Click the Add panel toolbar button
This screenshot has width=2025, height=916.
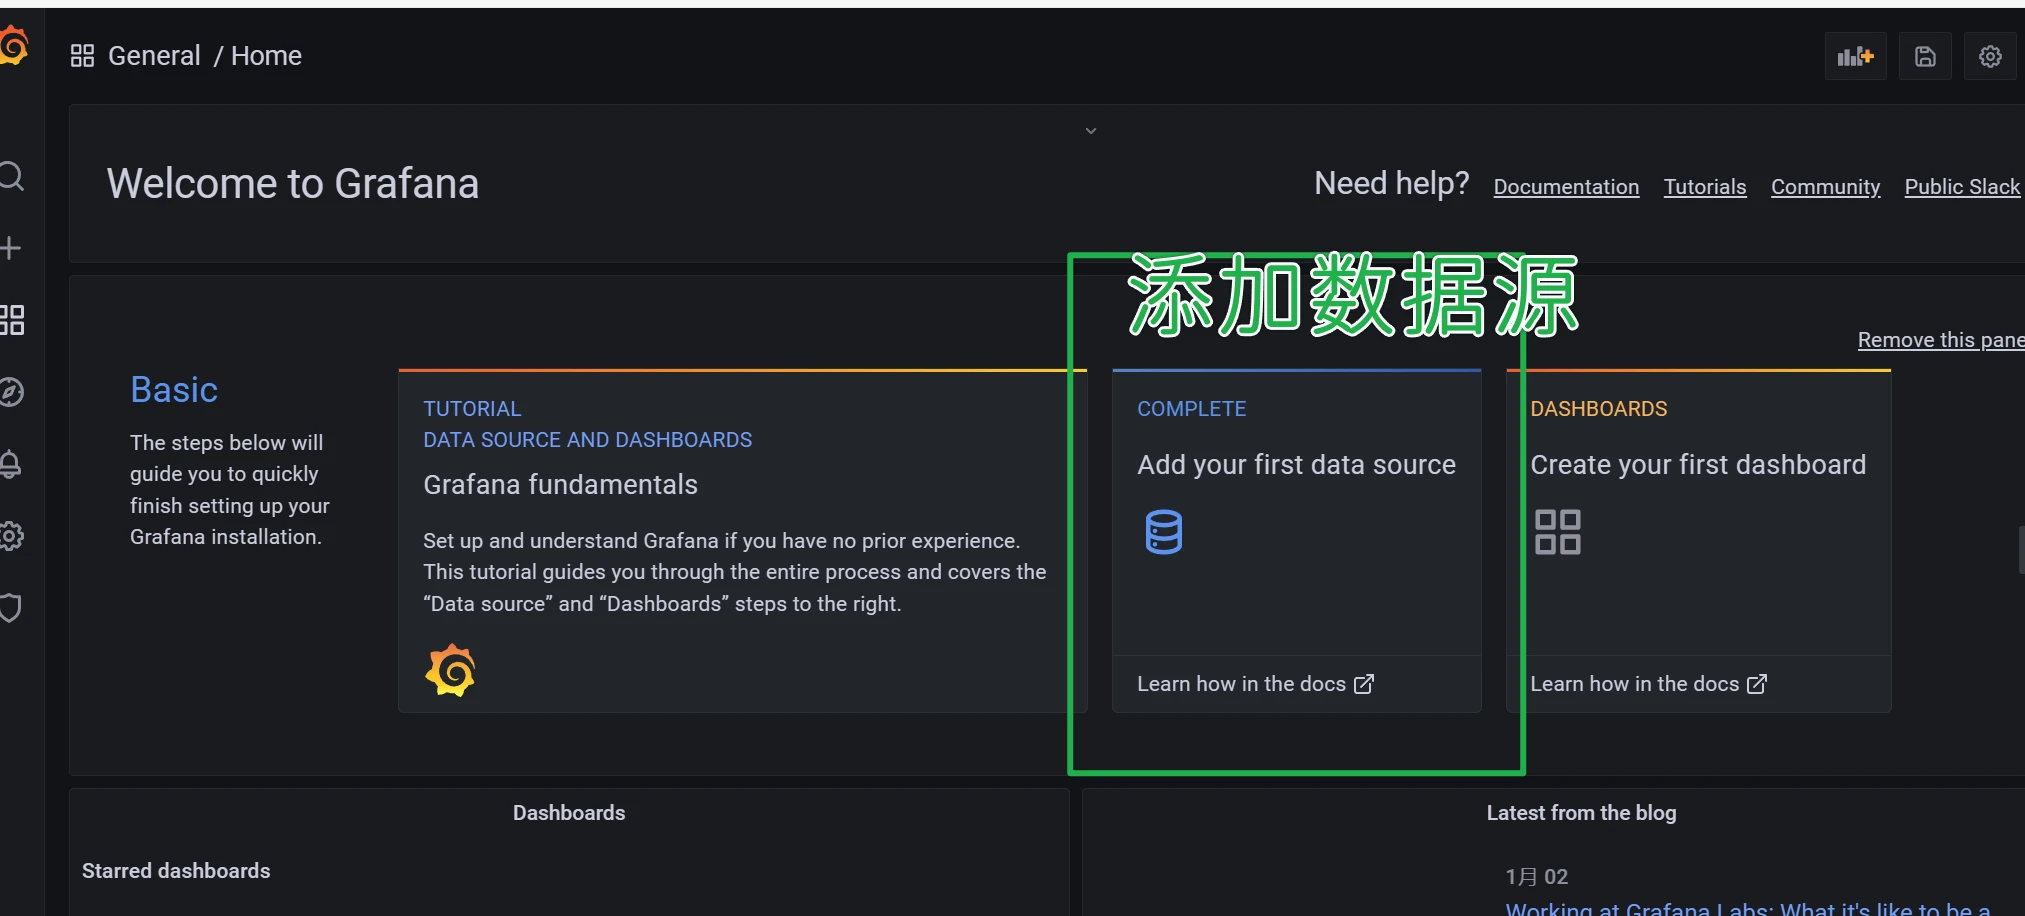[1855, 56]
